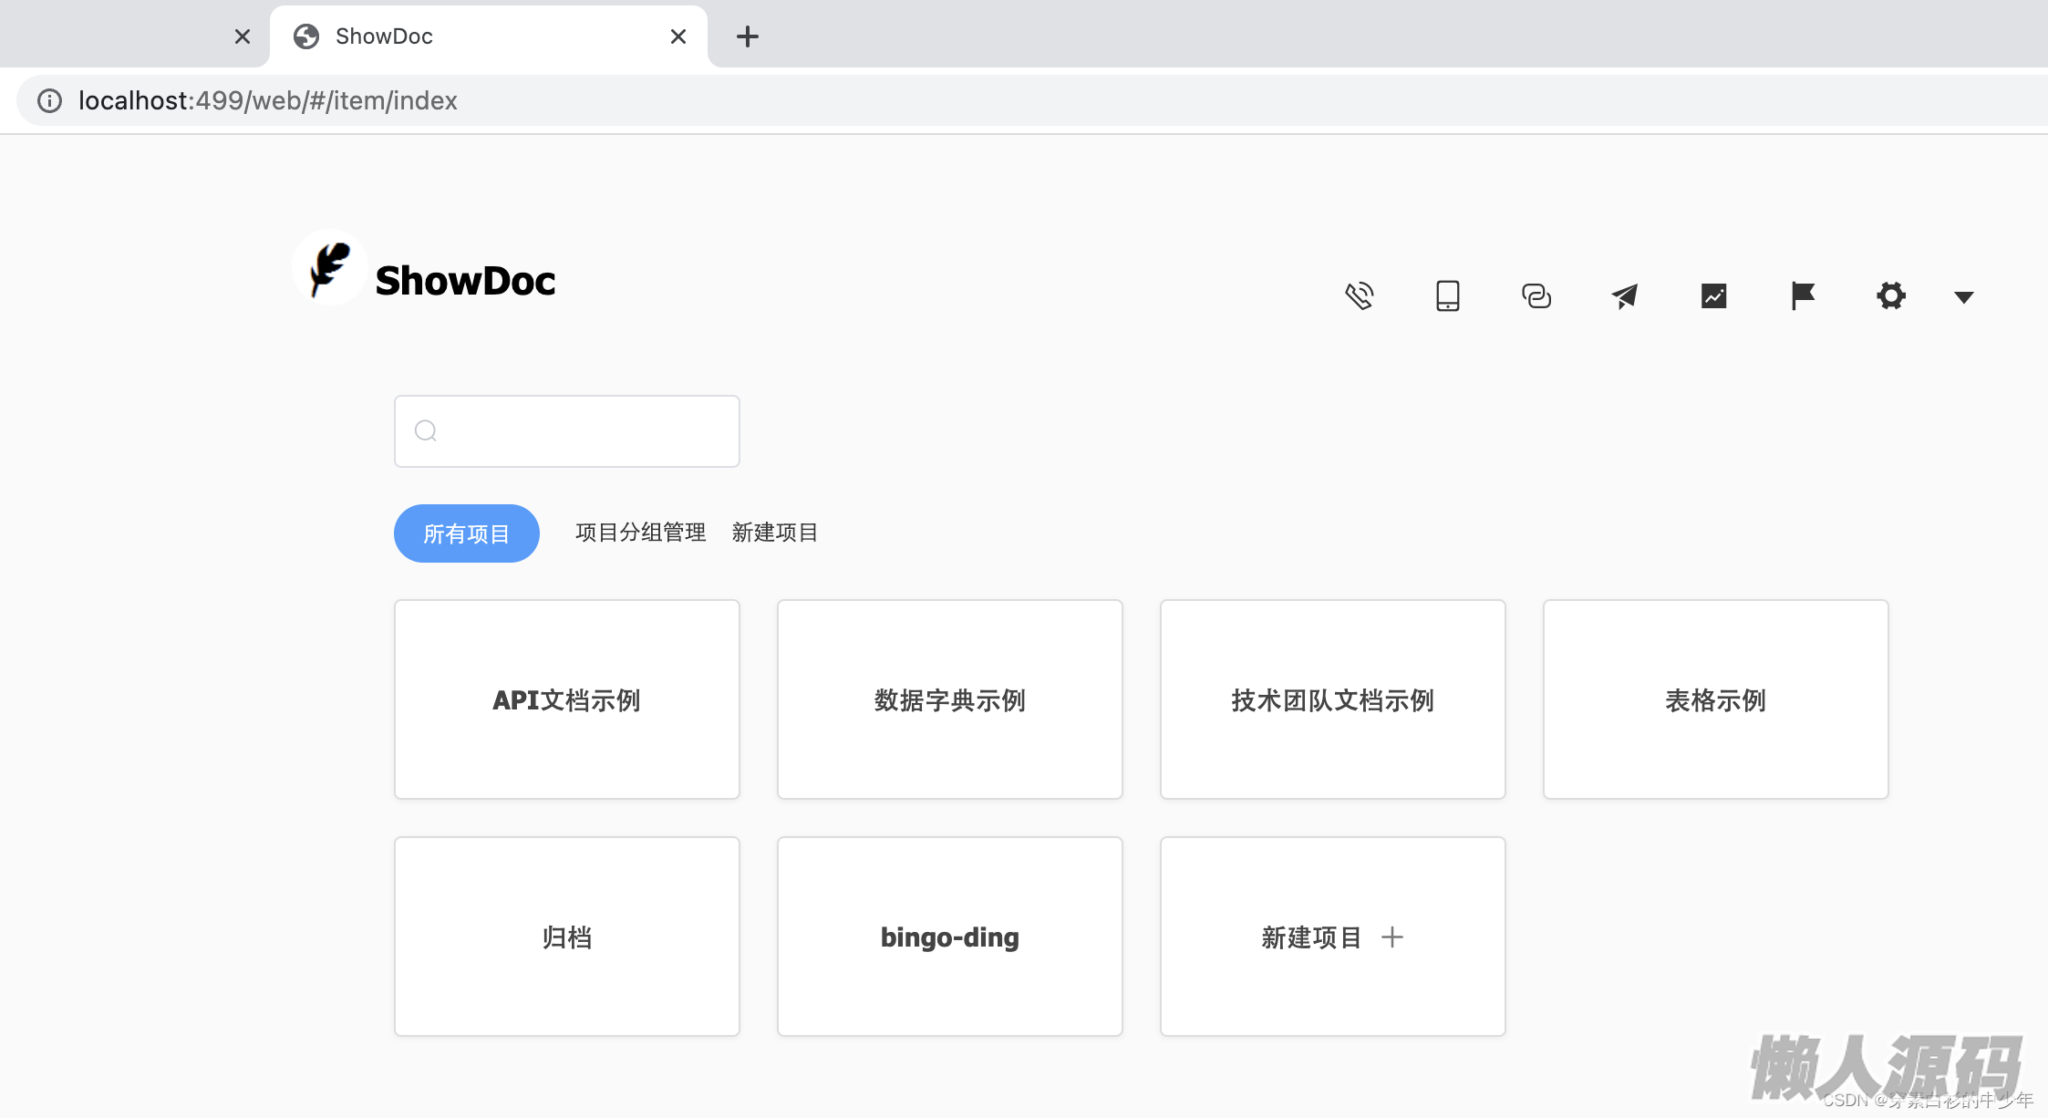Click the ShowDoc feather logo

pos(330,268)
